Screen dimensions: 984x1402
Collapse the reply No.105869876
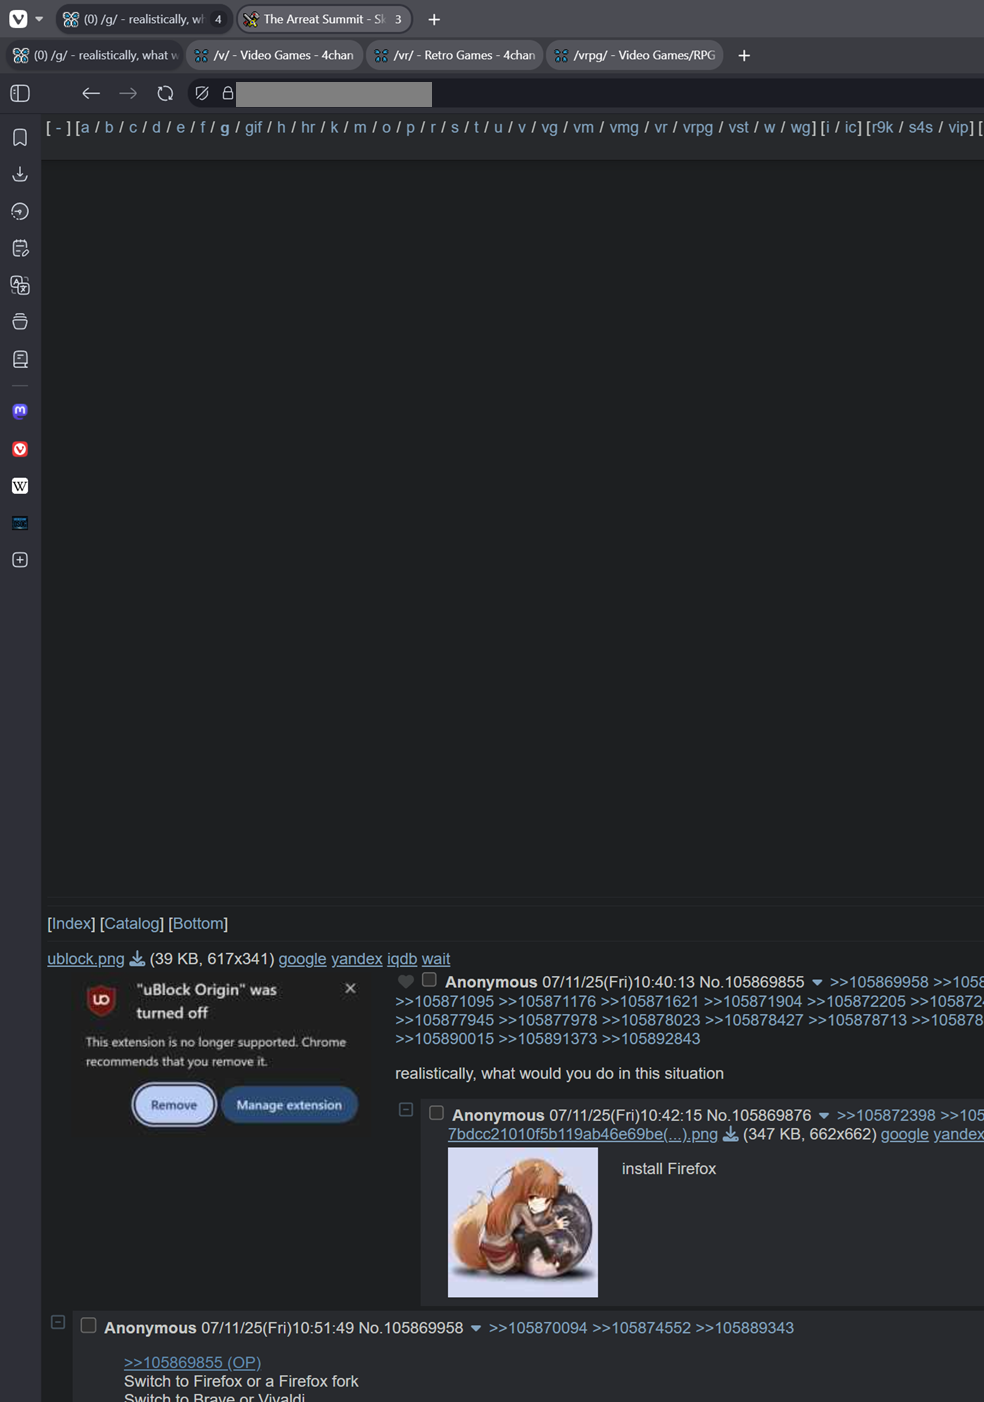pos(406,1110)
